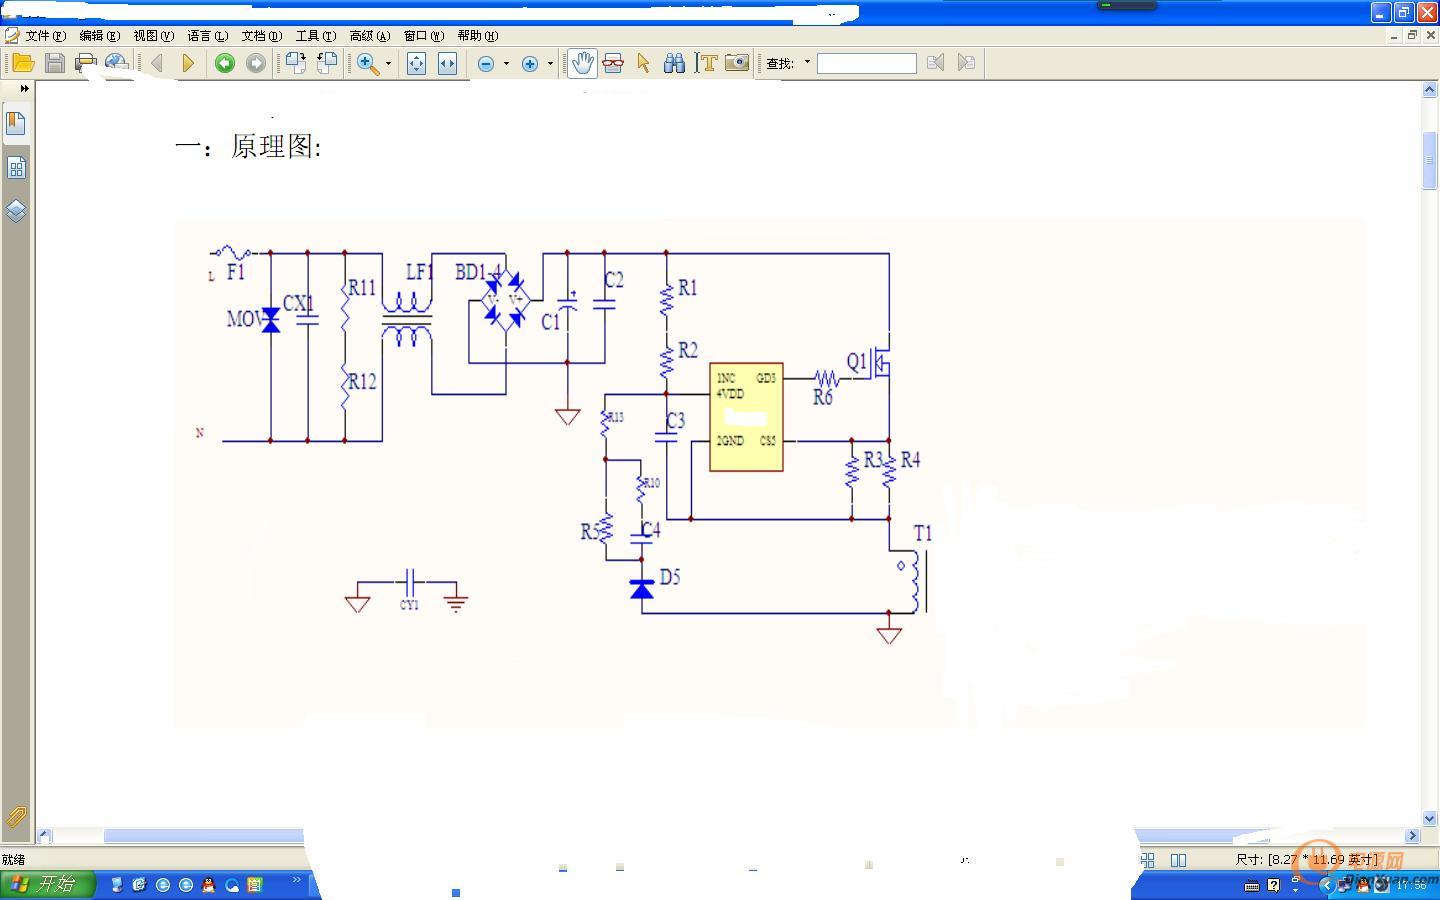The width and height of the screenshot is (1440, 900).
Task: Click the Open file folder icon
Action: [23, 63]
